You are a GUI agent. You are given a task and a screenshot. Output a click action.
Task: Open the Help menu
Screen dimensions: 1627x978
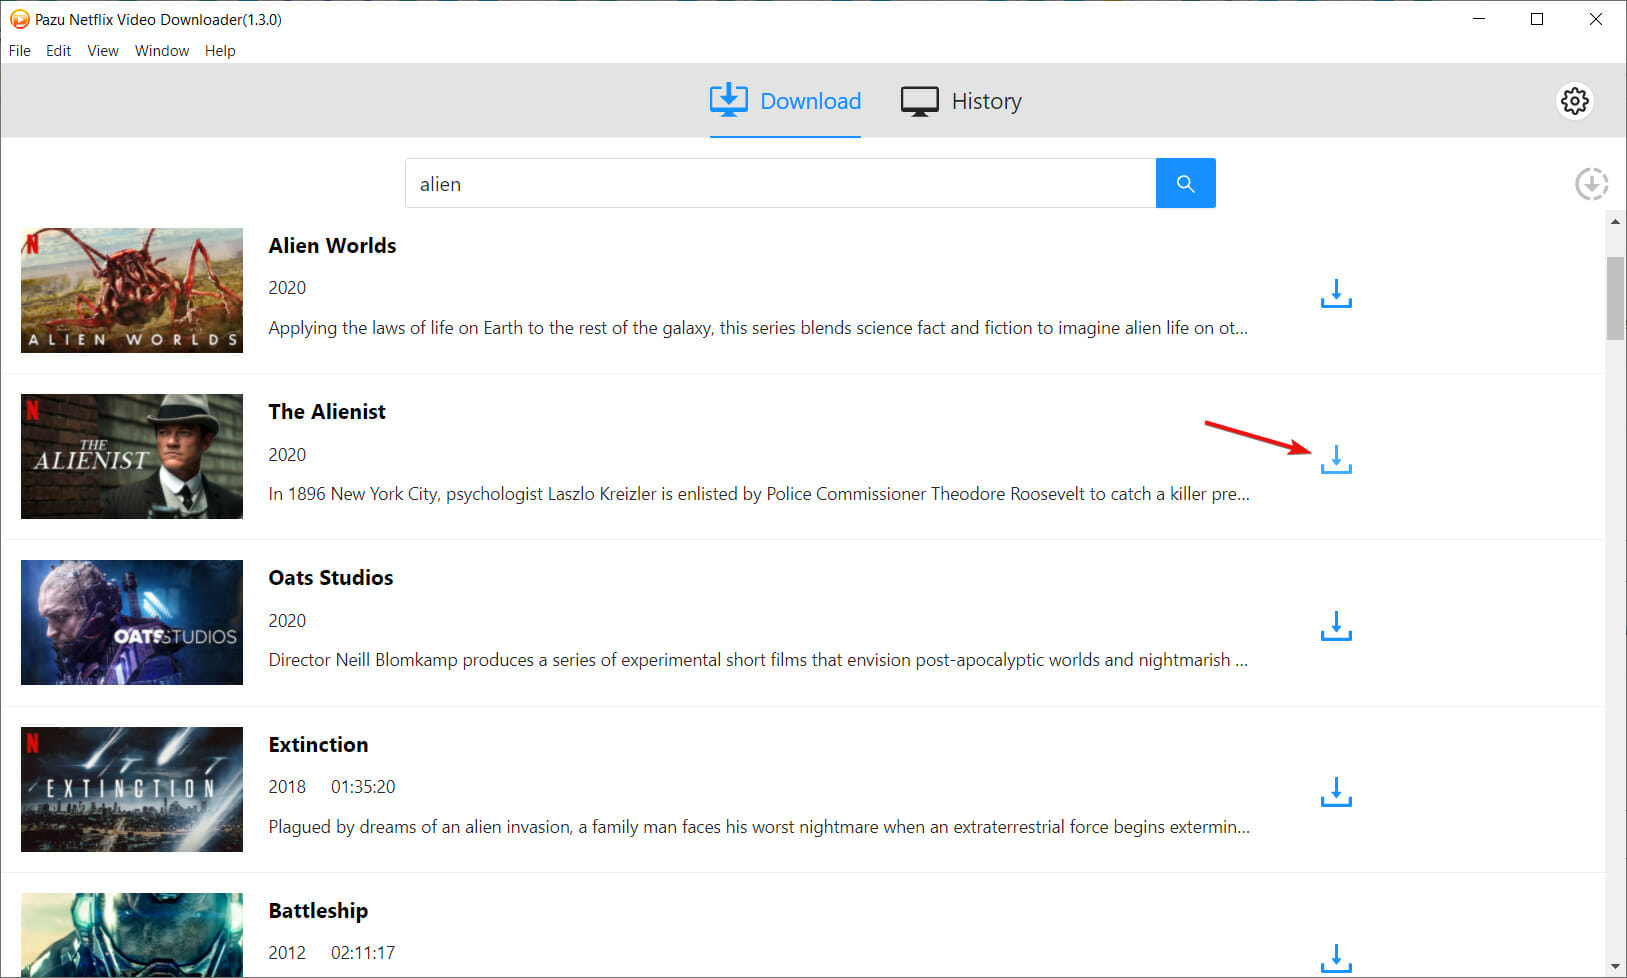[x=220, y=51]
